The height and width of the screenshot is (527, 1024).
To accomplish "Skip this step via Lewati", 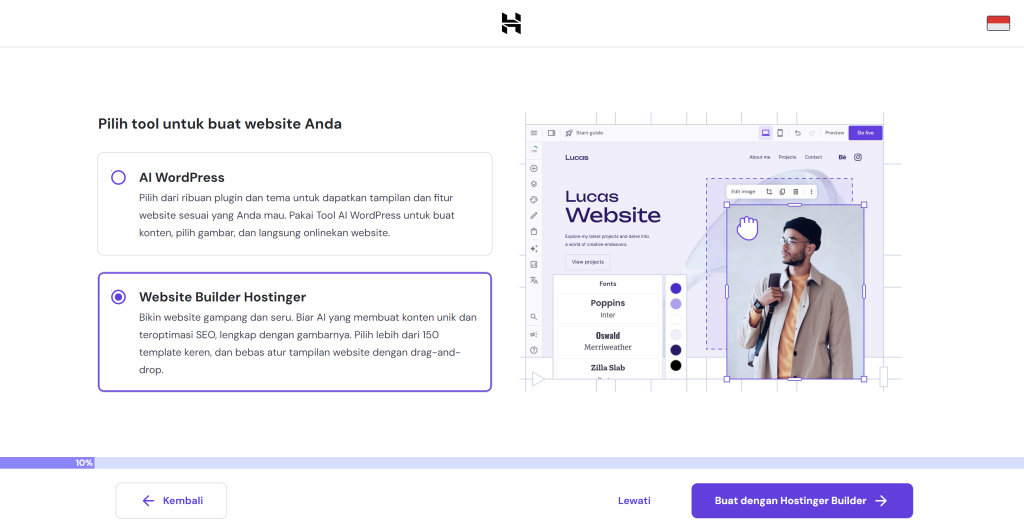I will [634, 501].
